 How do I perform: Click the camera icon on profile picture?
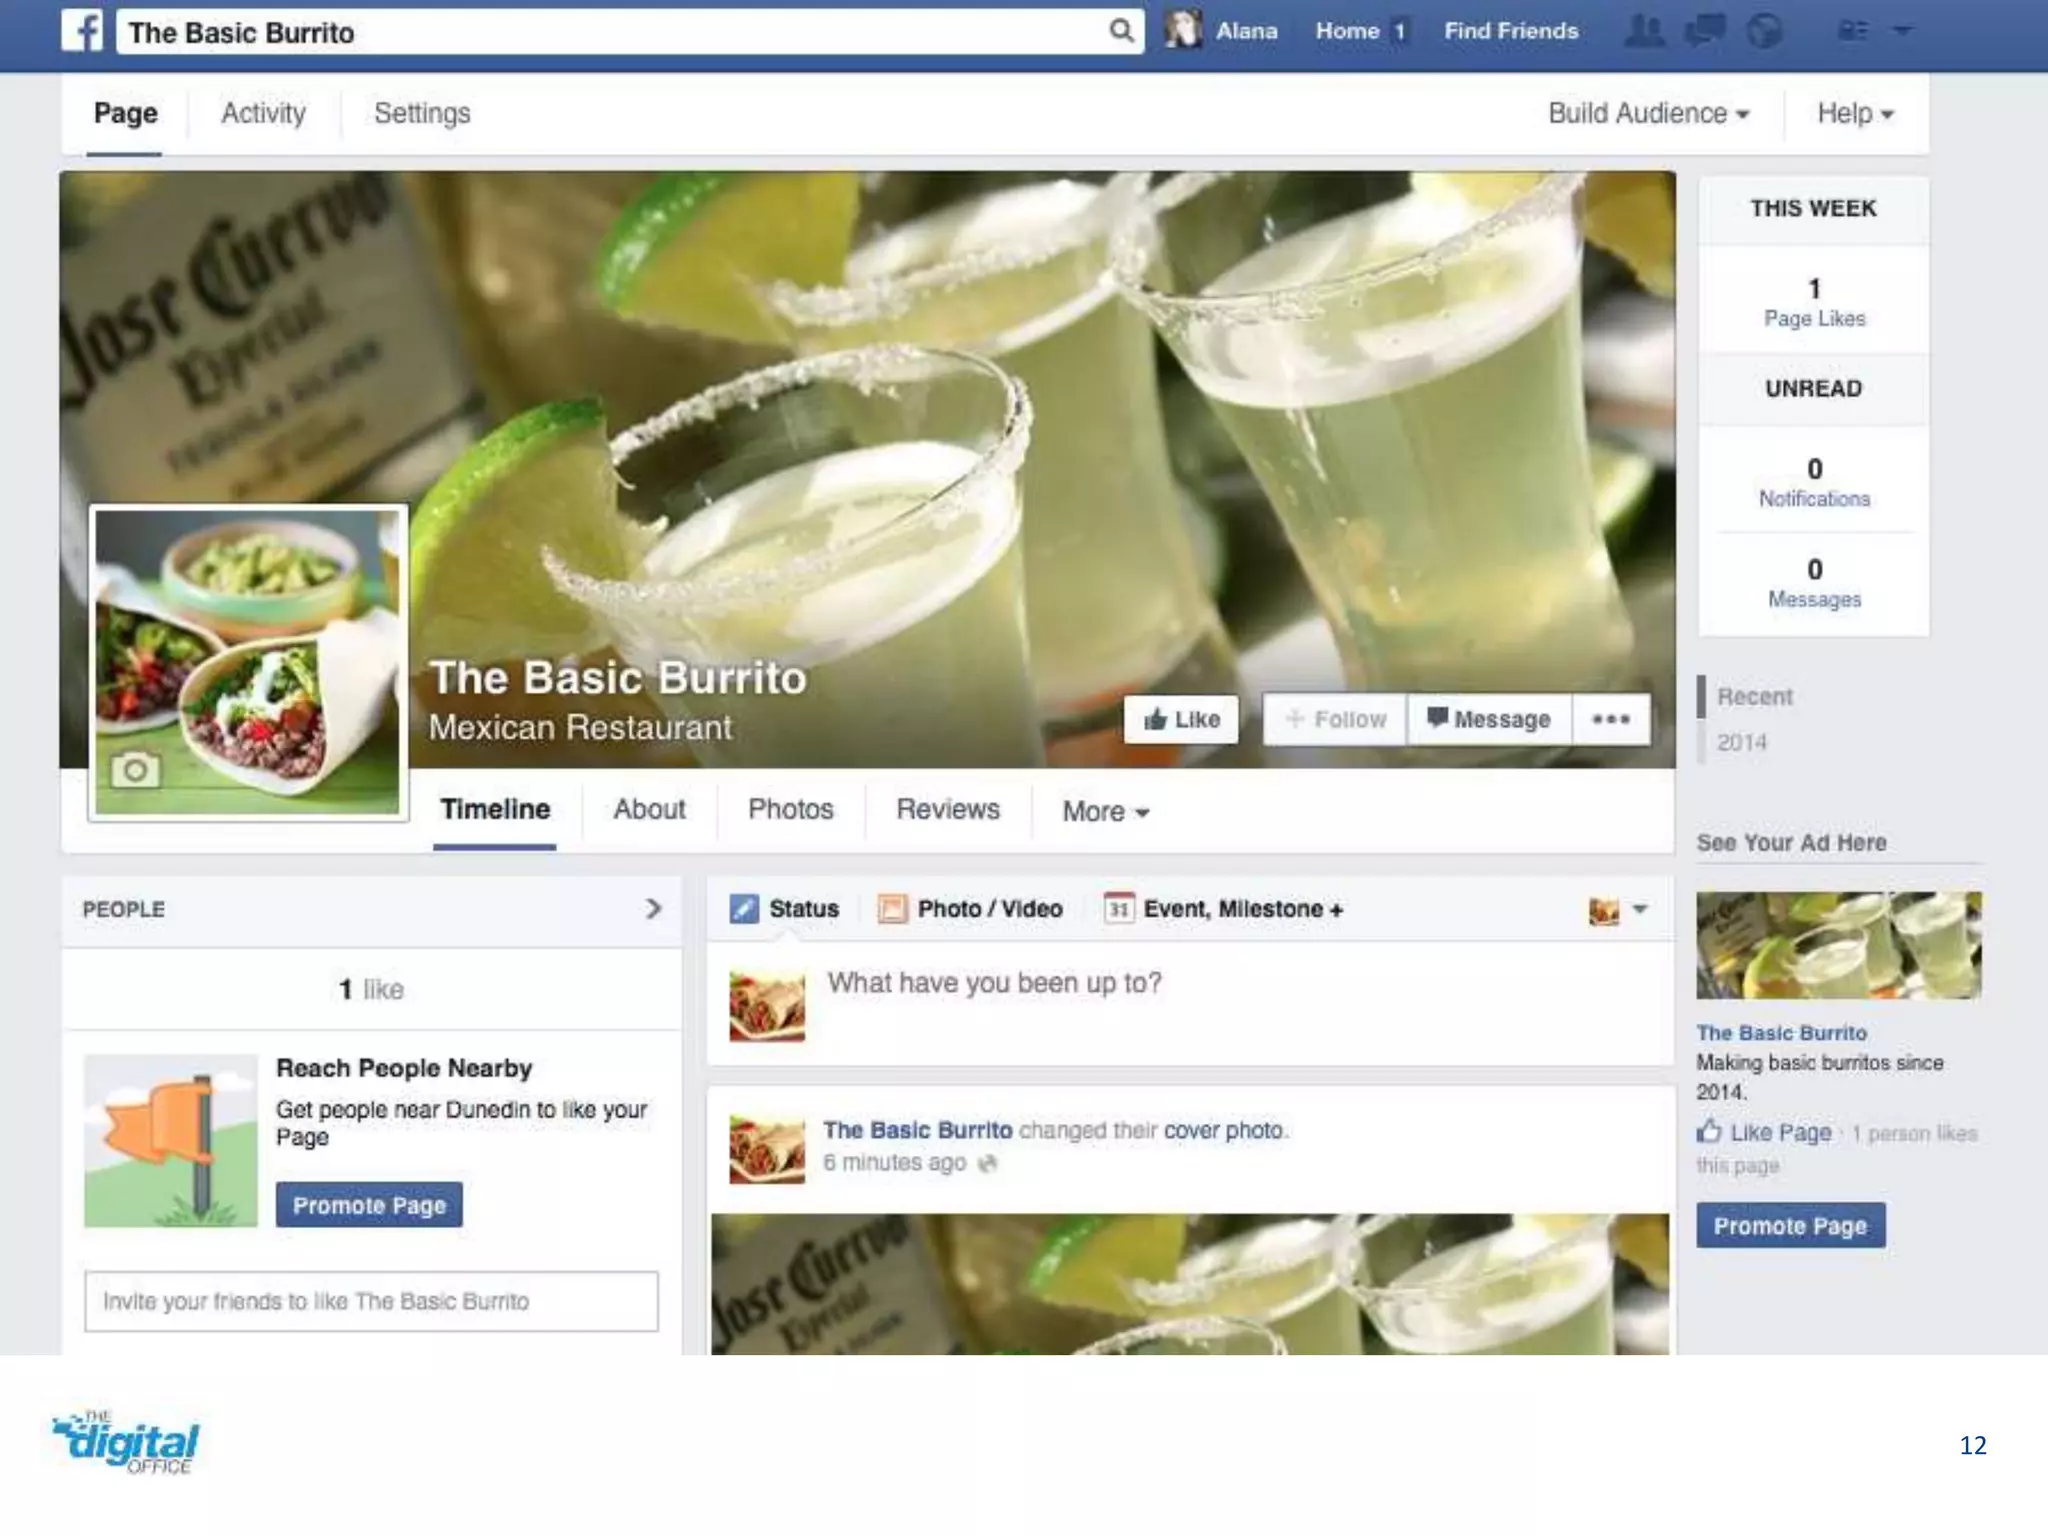pyautogui.click(x=135, y=770)
